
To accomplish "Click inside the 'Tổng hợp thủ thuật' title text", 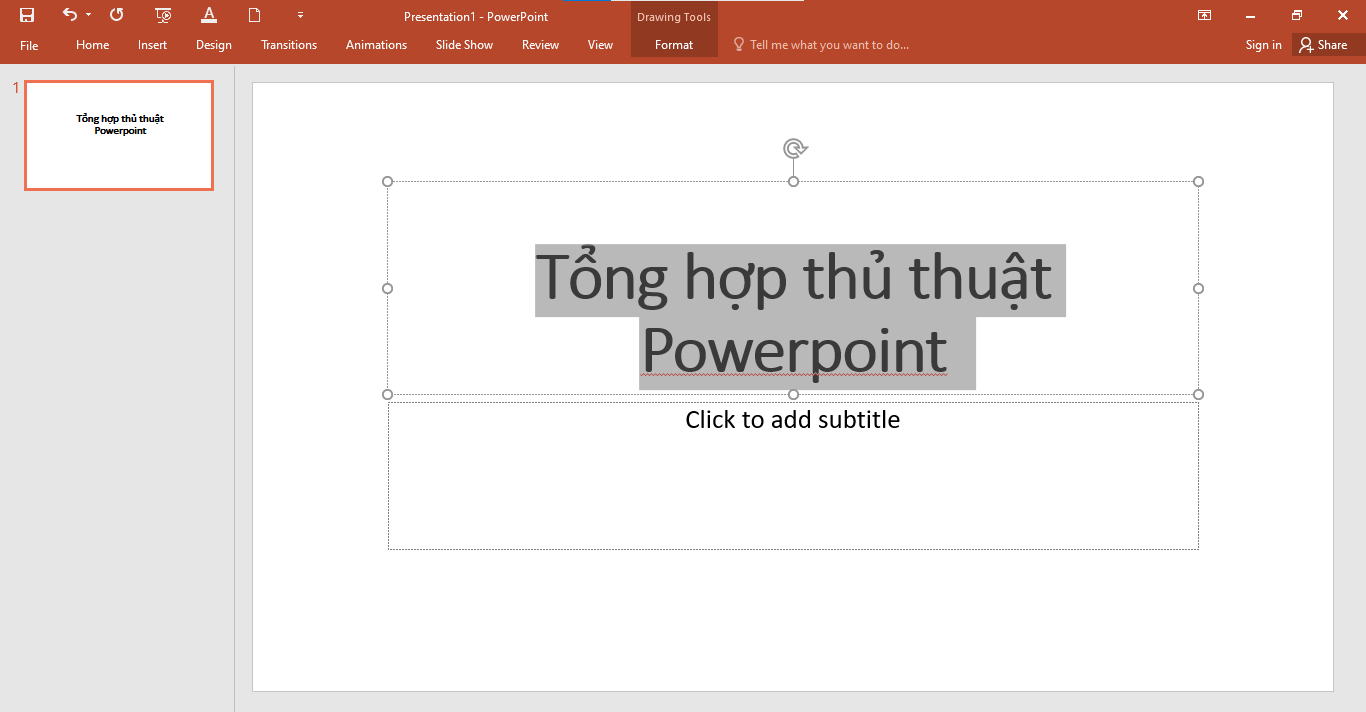I will pos(794,278).
